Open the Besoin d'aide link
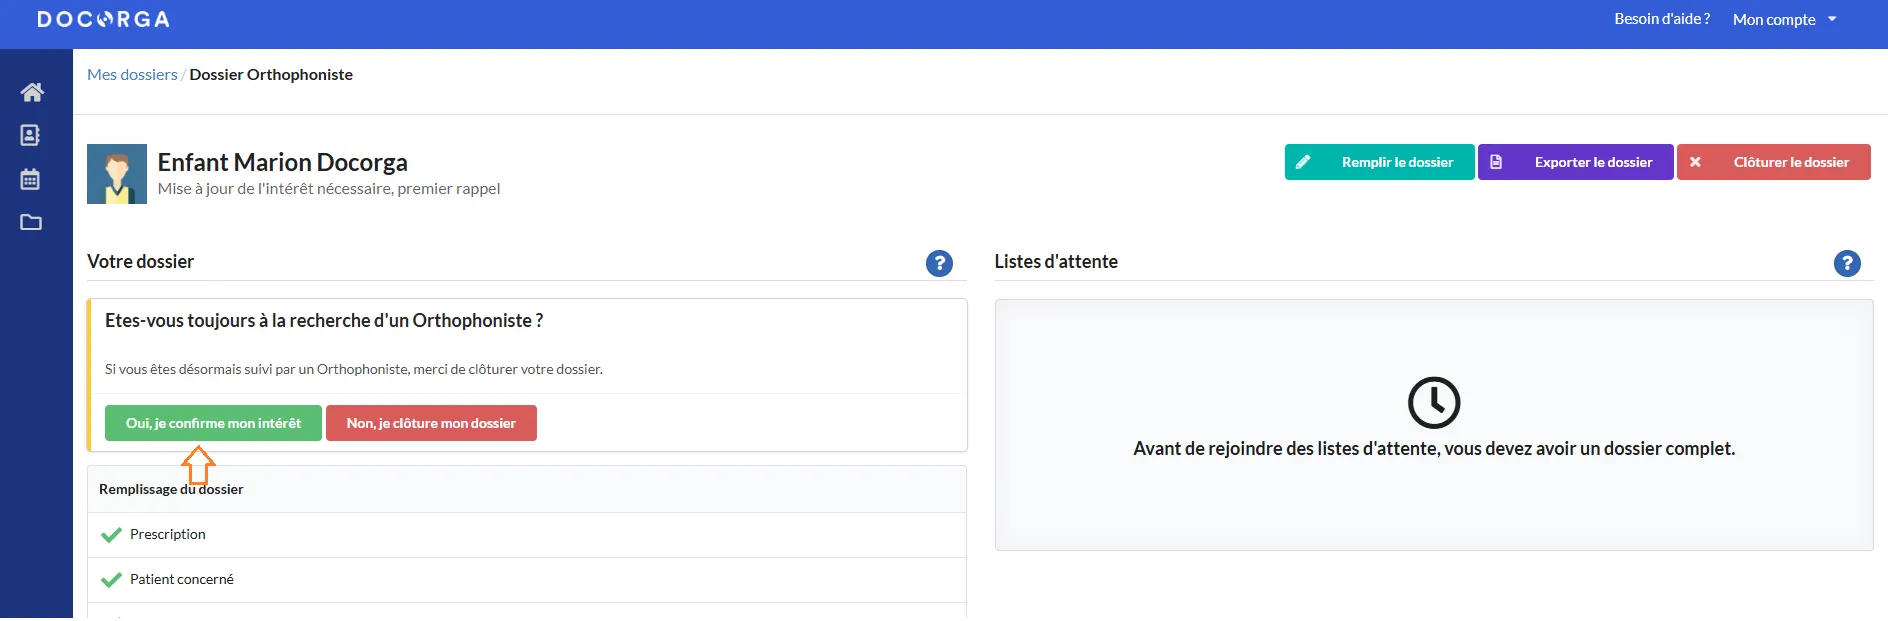 tap(1661, 19)
